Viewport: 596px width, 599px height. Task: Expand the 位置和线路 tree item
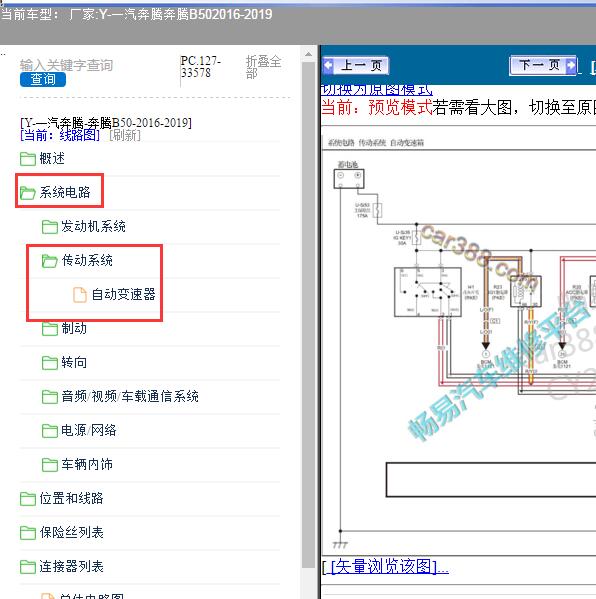point(71,499)
